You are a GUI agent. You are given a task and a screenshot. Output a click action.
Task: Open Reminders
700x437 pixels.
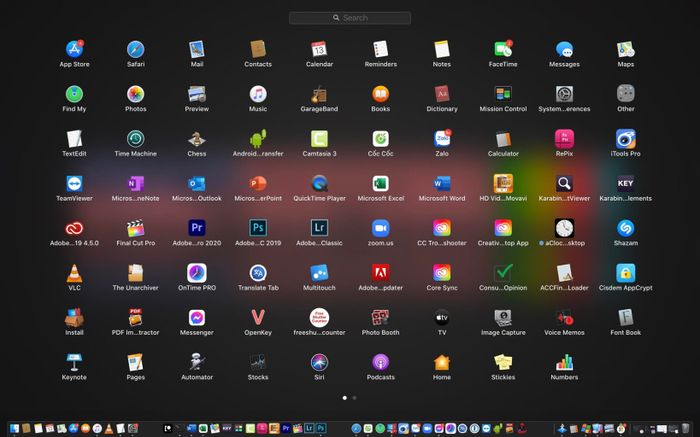380,49
